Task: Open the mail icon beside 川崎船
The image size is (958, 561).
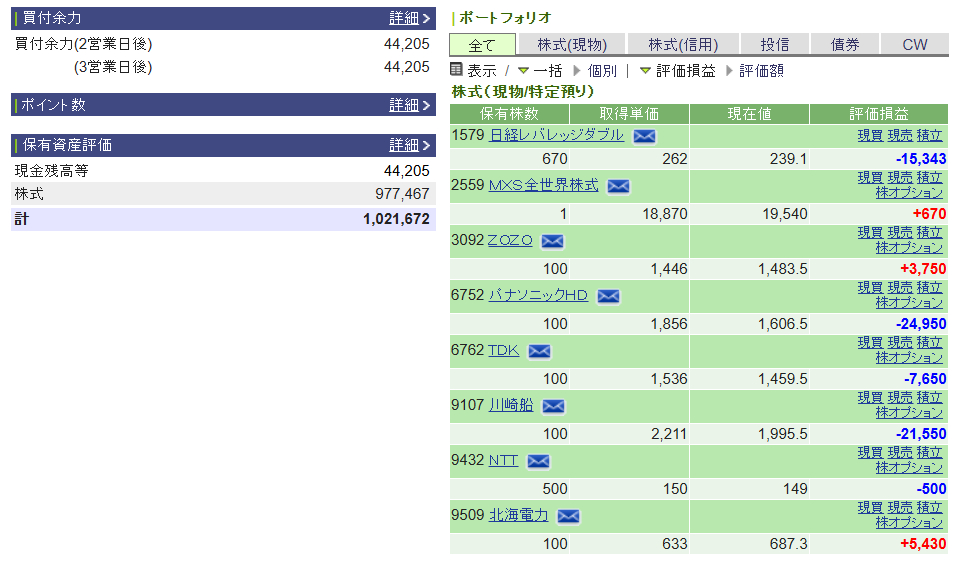Action: (x=553, y=406)
